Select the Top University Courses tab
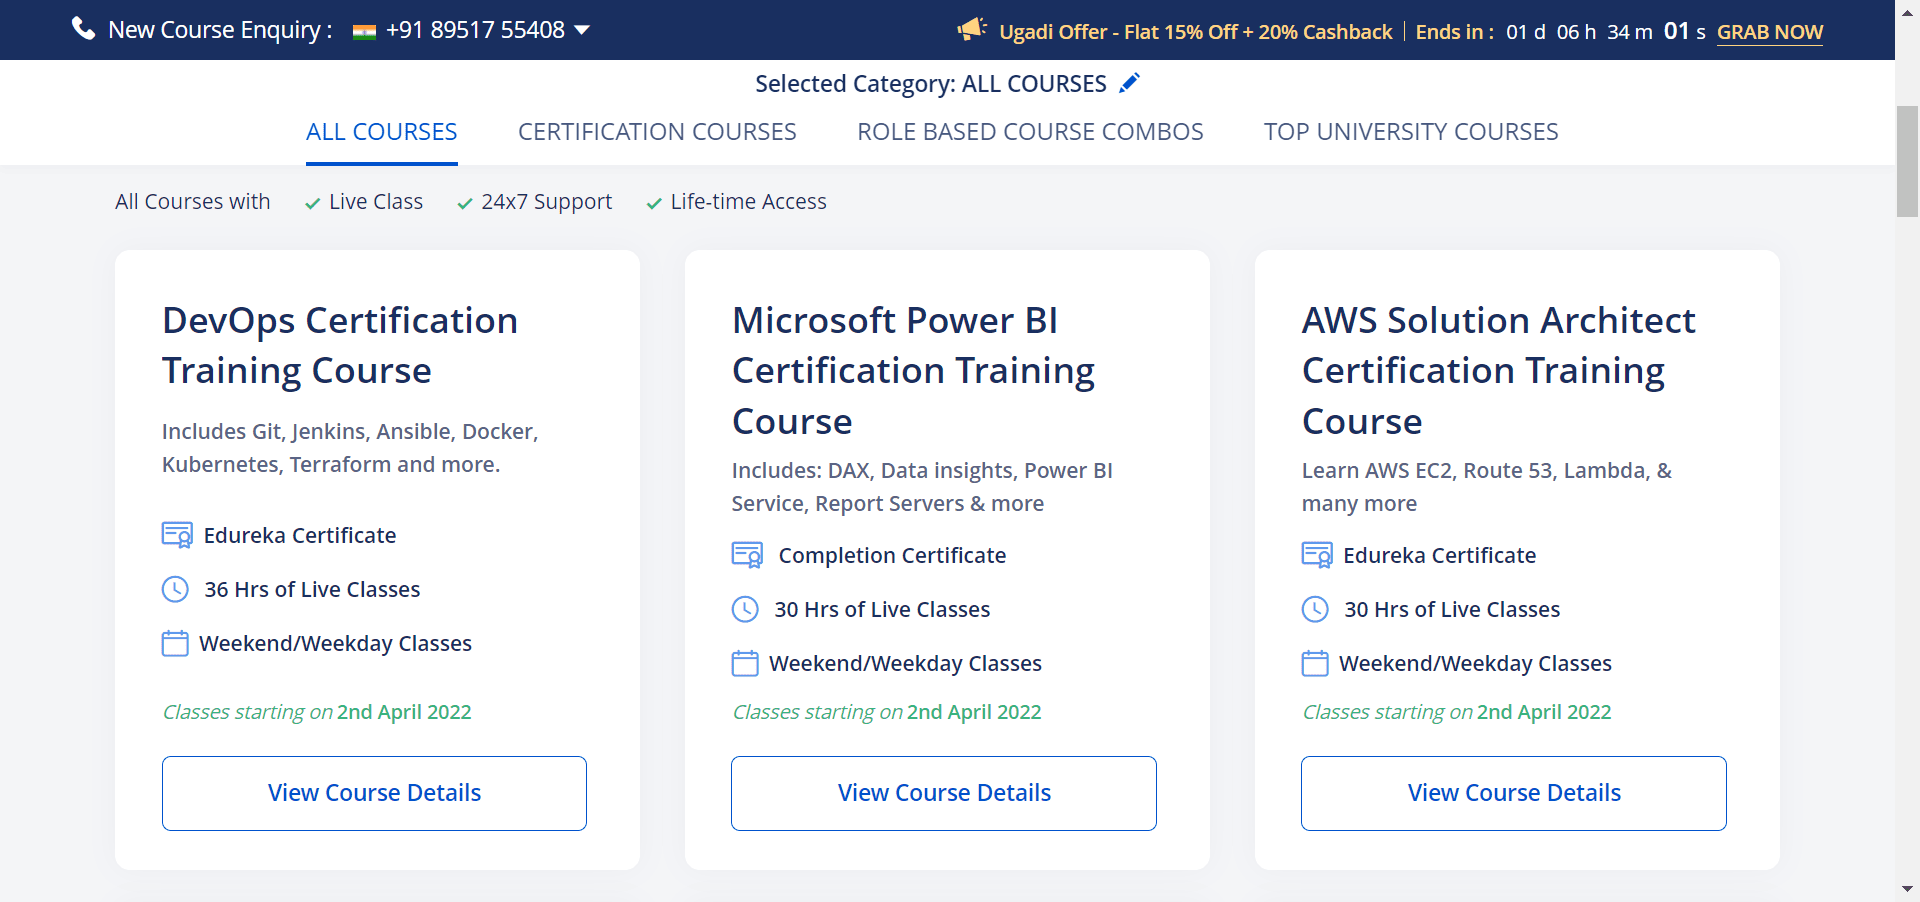Image resolution: width=1920 pixels, height=902 pixels. click(x=1410, y=132)
